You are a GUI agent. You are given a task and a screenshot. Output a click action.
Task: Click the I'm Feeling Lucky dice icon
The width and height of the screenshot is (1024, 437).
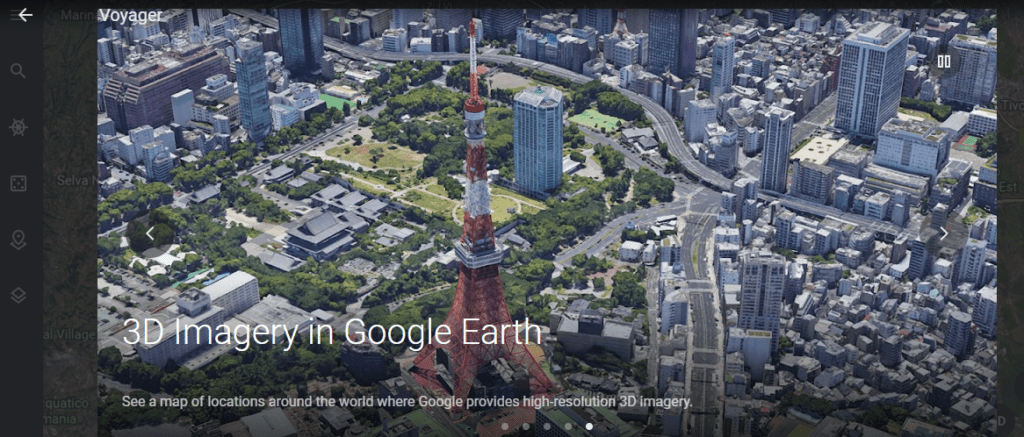tap(18, 183)
